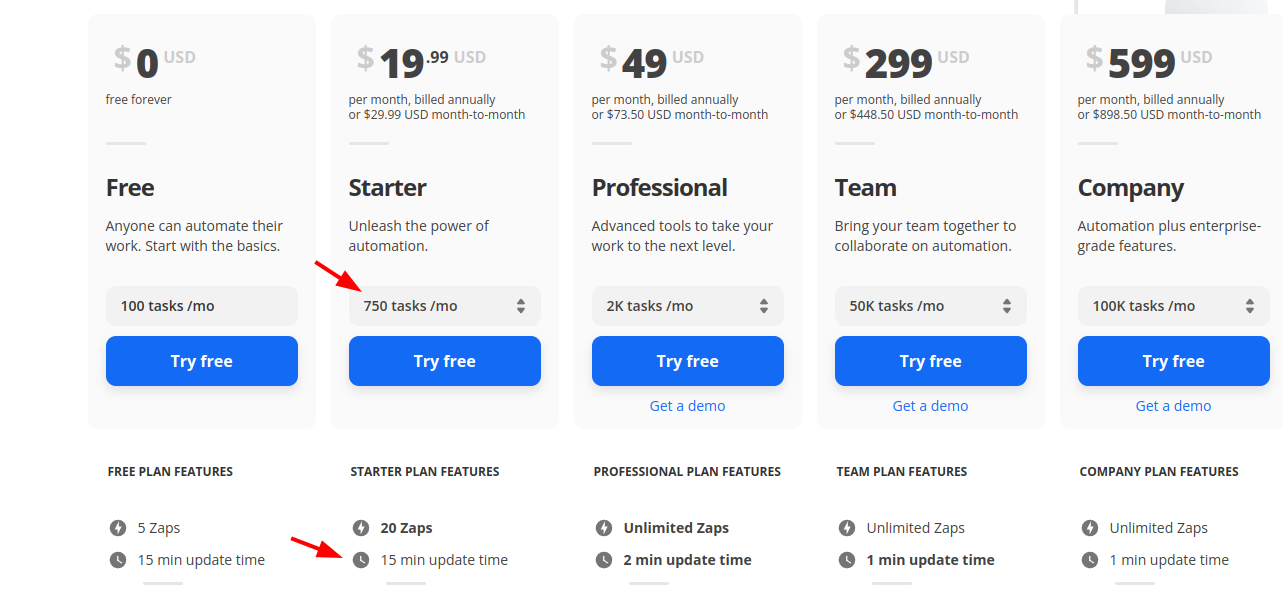Click lightning icon next to 20 Zaps
The image size is (1282, 592).
click(x=361, y=528)
